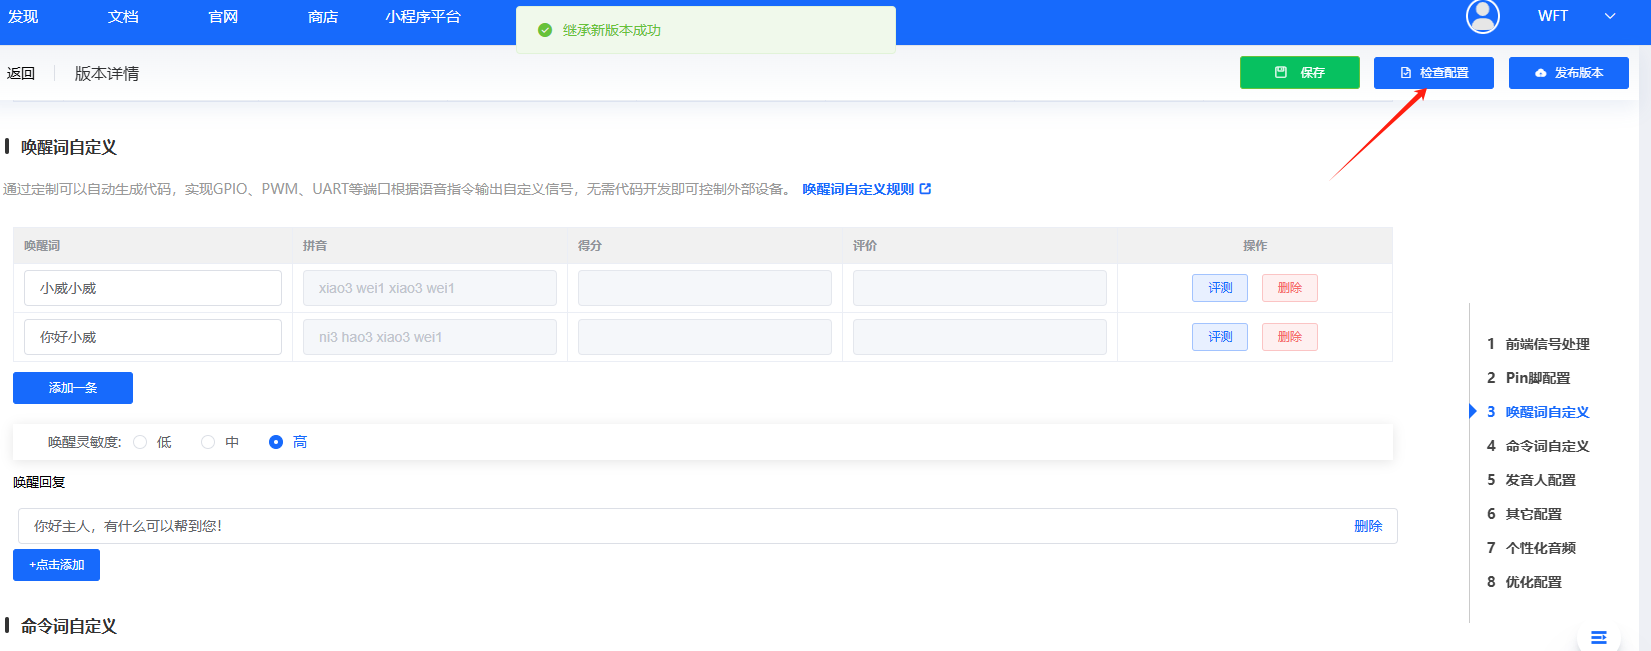
Task: Select 低 wake sensitivity radio button
Action: point(140,442)
